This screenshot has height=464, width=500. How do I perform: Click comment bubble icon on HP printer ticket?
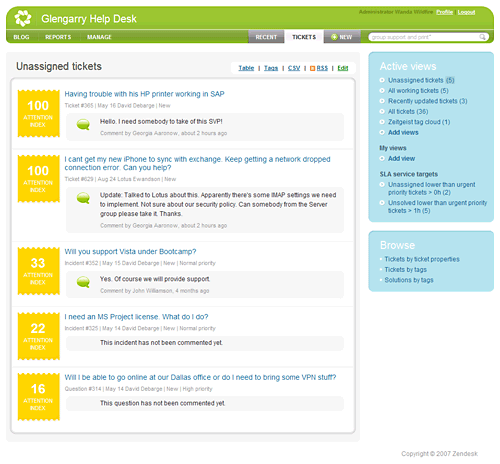pyautogui.click(x=83, y=125)
